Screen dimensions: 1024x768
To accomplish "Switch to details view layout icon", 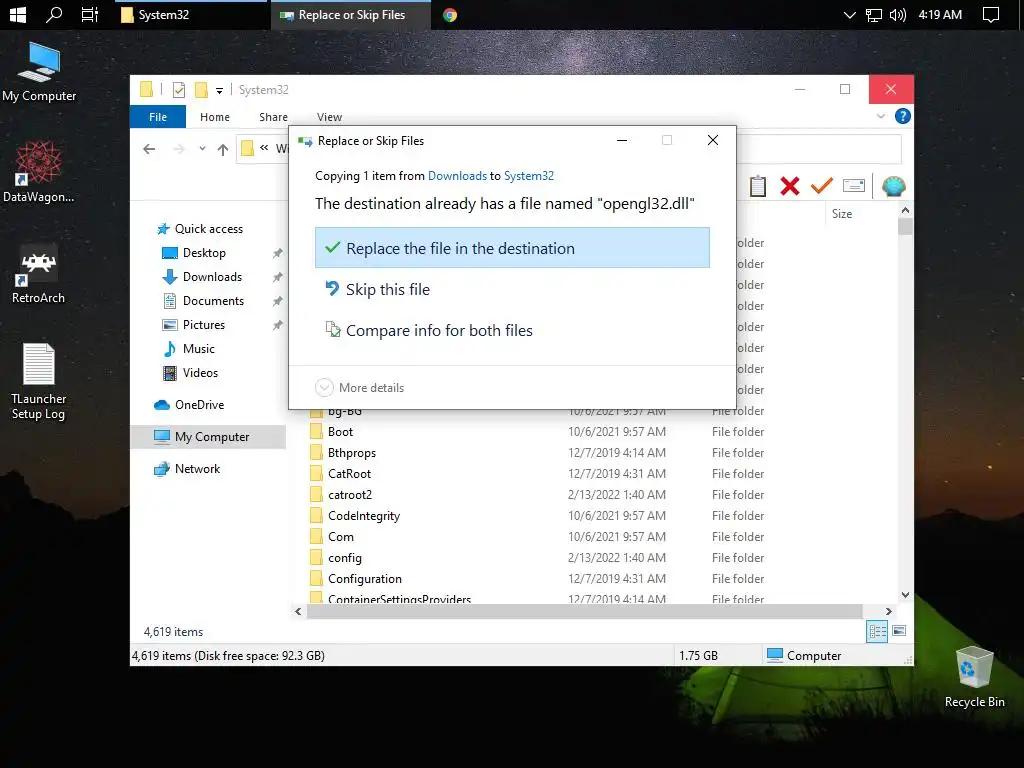I will [x=876, y=631].
